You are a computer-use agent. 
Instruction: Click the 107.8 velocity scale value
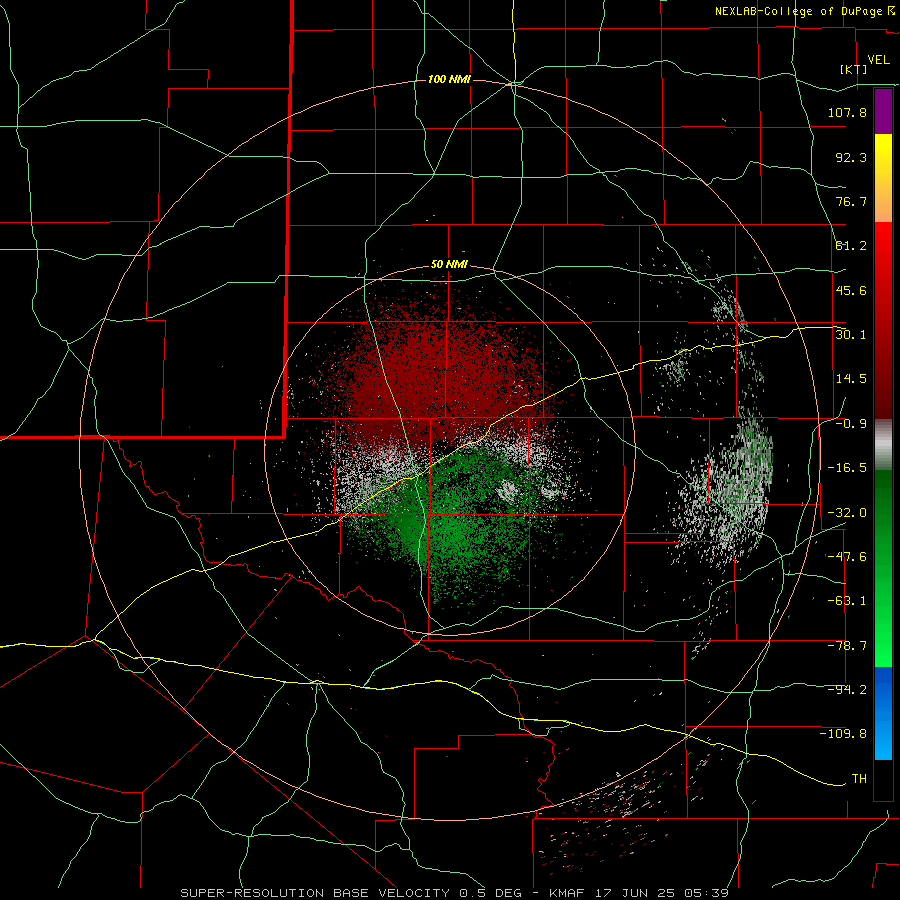pyautogui.click(x=847, y=112)
